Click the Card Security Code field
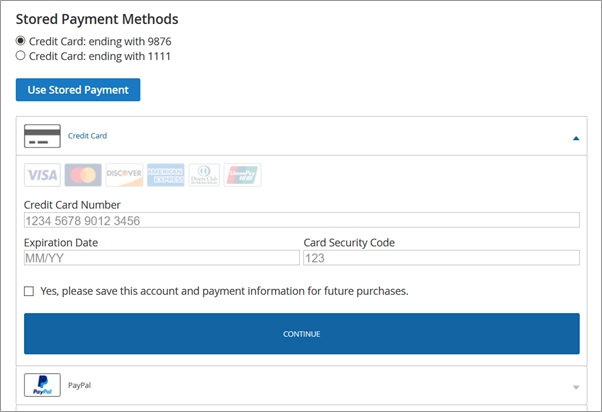 [x=441, y=258]
